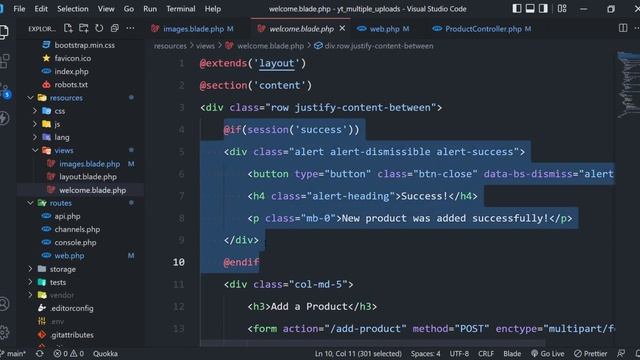The image size is (640, 360).
Task: Split the editor to the right
Action: [x=623, y=28]
